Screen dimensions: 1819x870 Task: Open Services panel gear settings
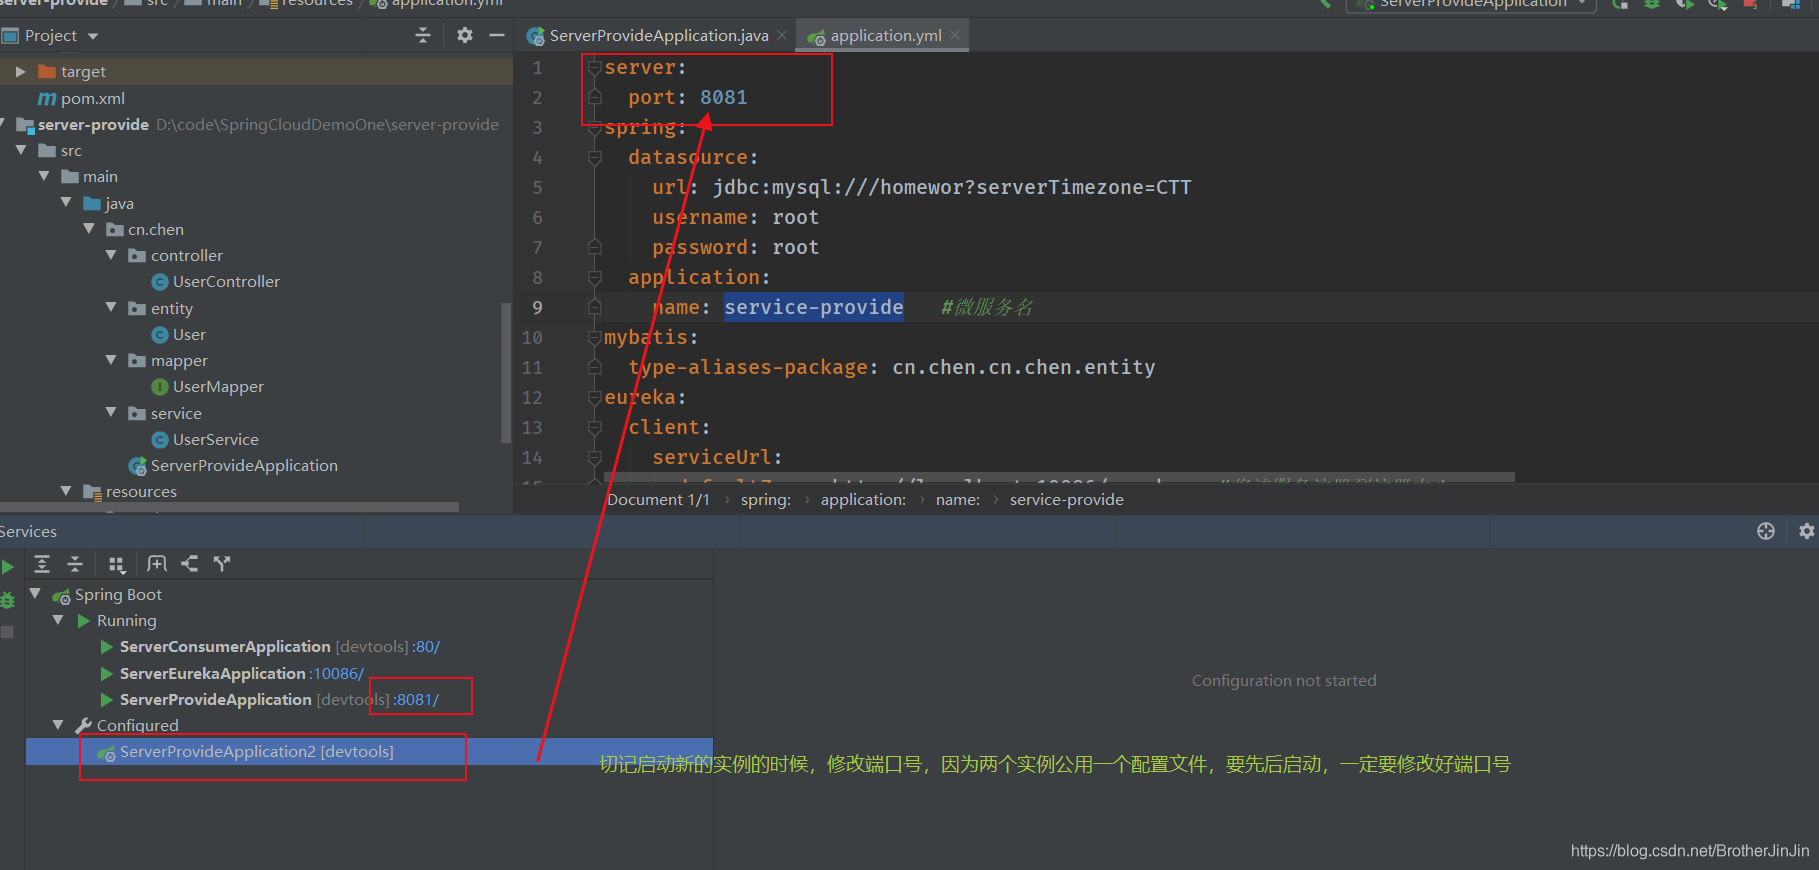1806,531
